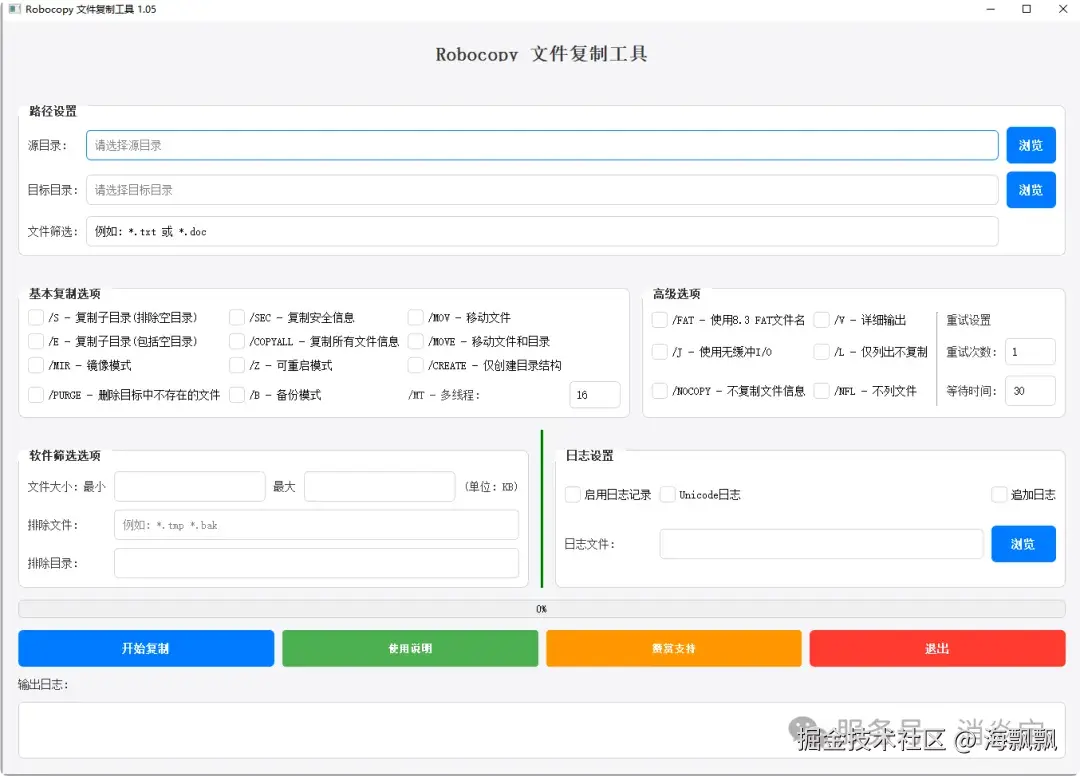The image size is (1080, 776).
Task: Enable /SEC 复制安全信息
Action: click(237, 317)
